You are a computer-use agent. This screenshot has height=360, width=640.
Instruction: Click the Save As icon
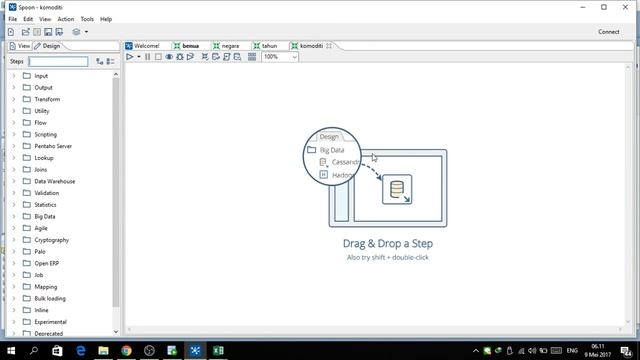[x=59, y=32]
